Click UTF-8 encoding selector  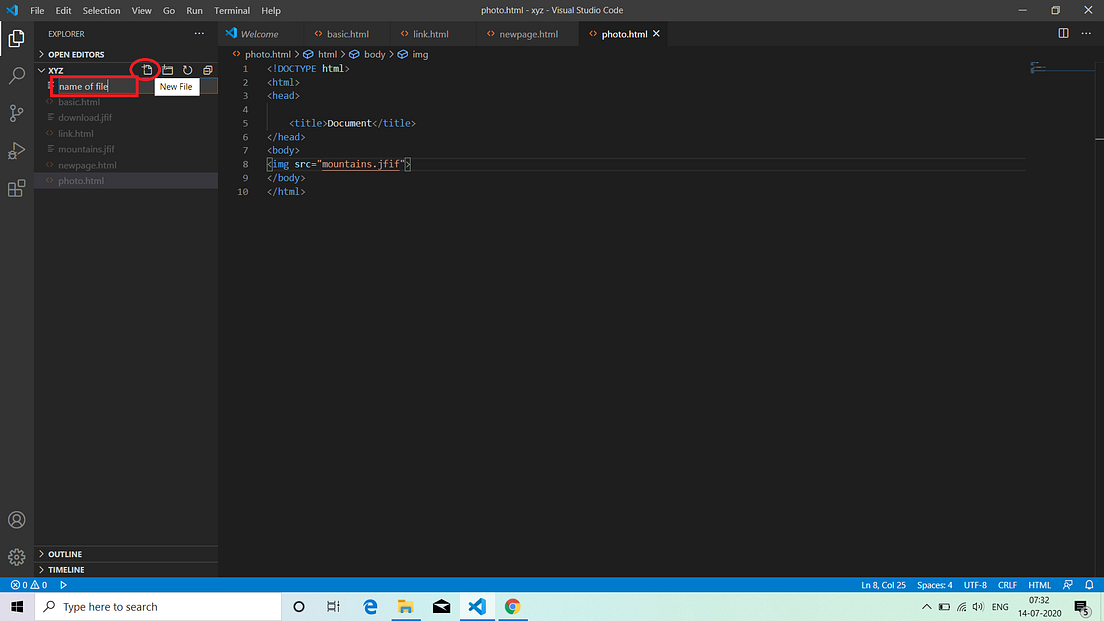point(975,585)
